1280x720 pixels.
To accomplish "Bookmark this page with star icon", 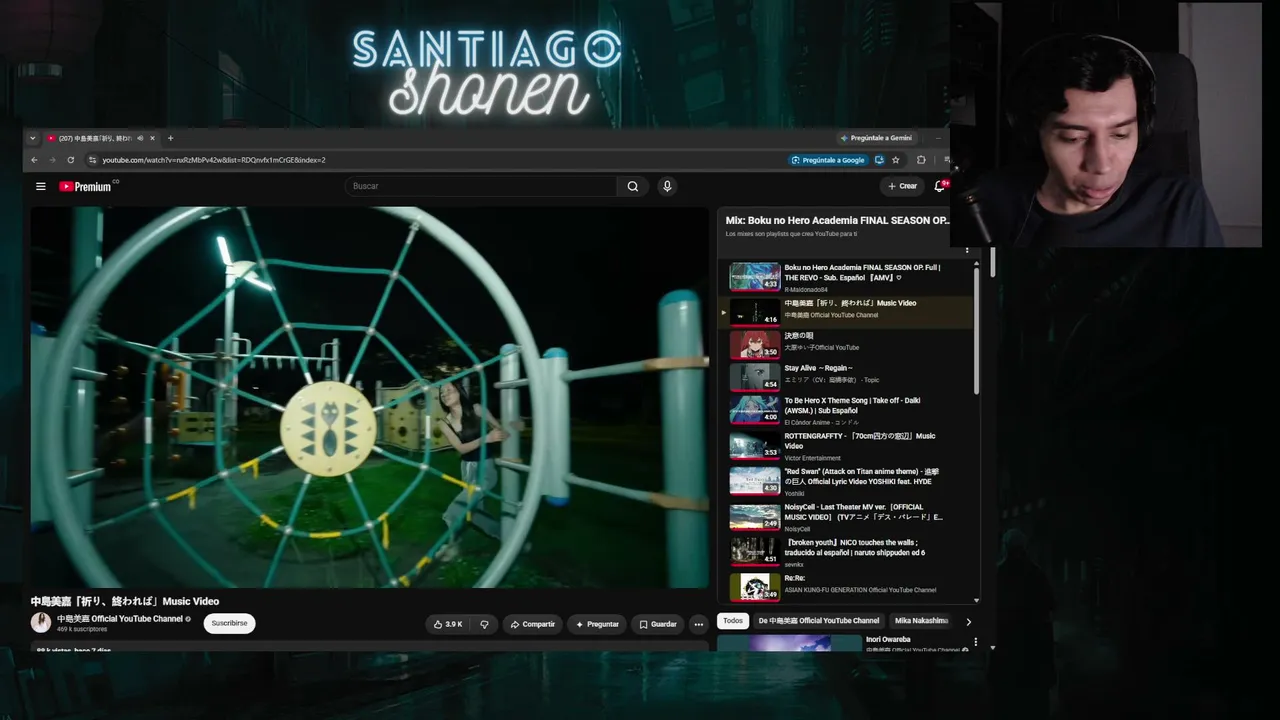I will pos(896,160).
